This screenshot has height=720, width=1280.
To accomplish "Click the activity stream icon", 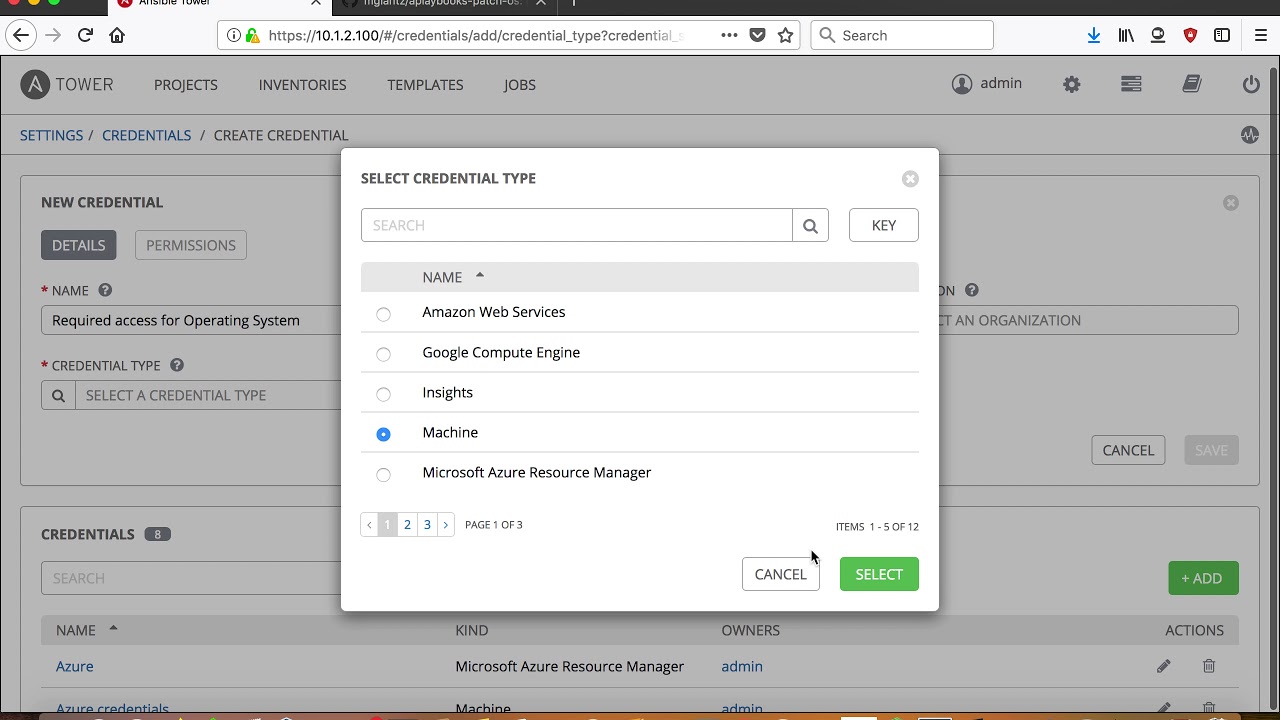I will click(1250, 135).
